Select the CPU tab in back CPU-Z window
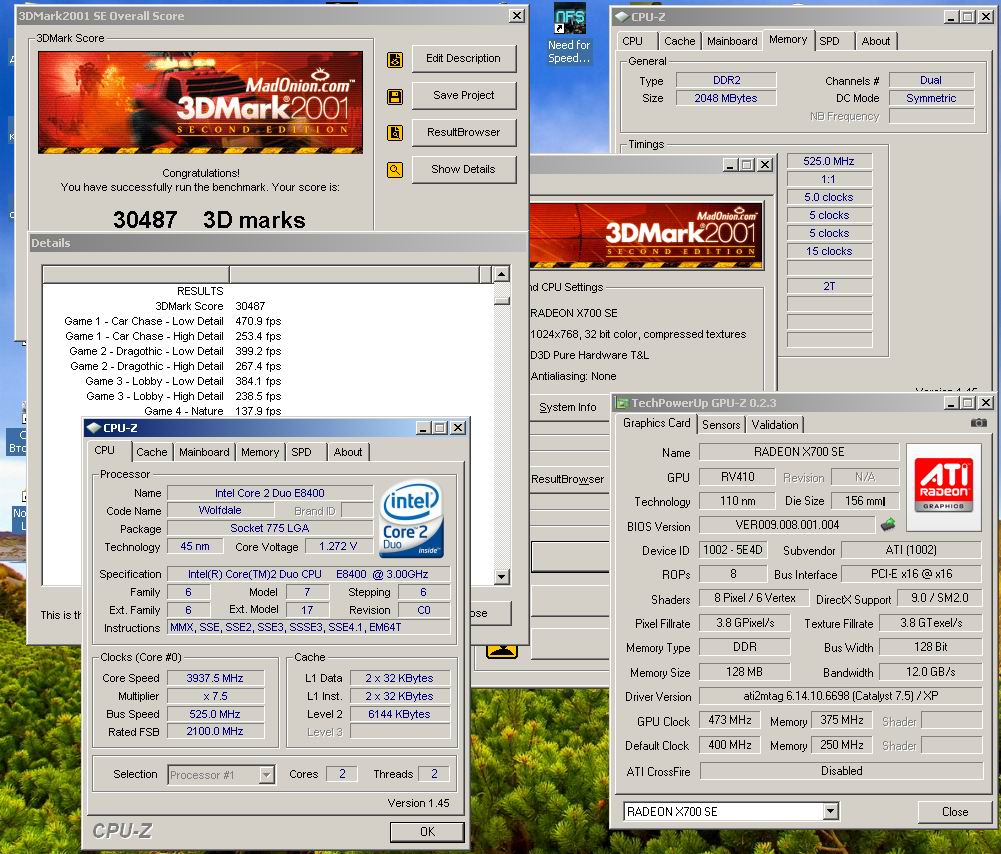 coord(633,41)
